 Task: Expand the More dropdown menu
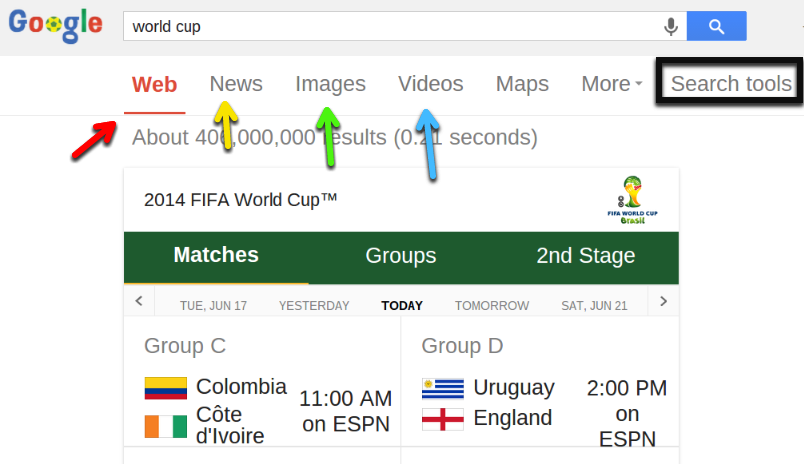pos(611,84)
